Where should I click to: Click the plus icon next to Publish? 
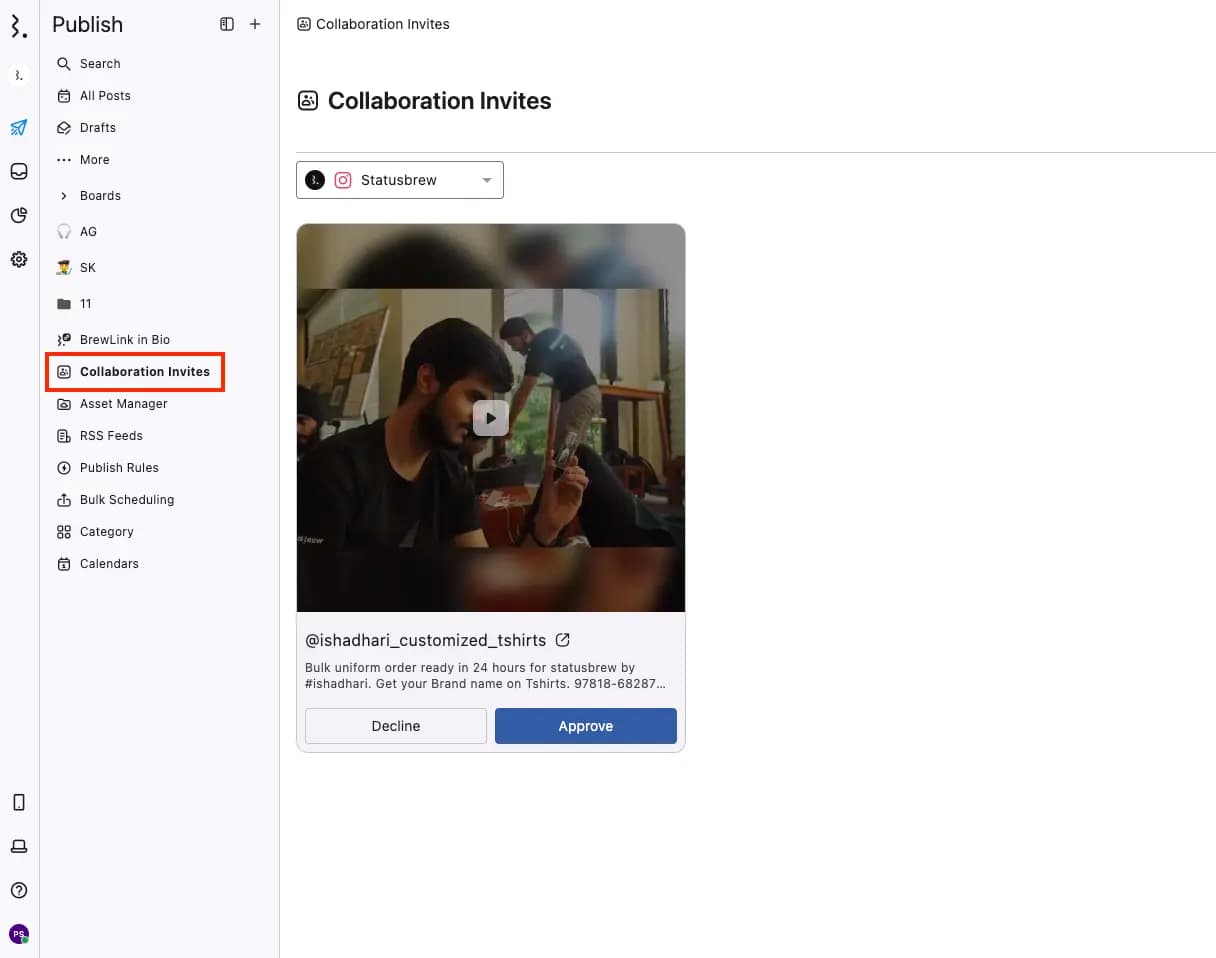[x=255, y=24]
